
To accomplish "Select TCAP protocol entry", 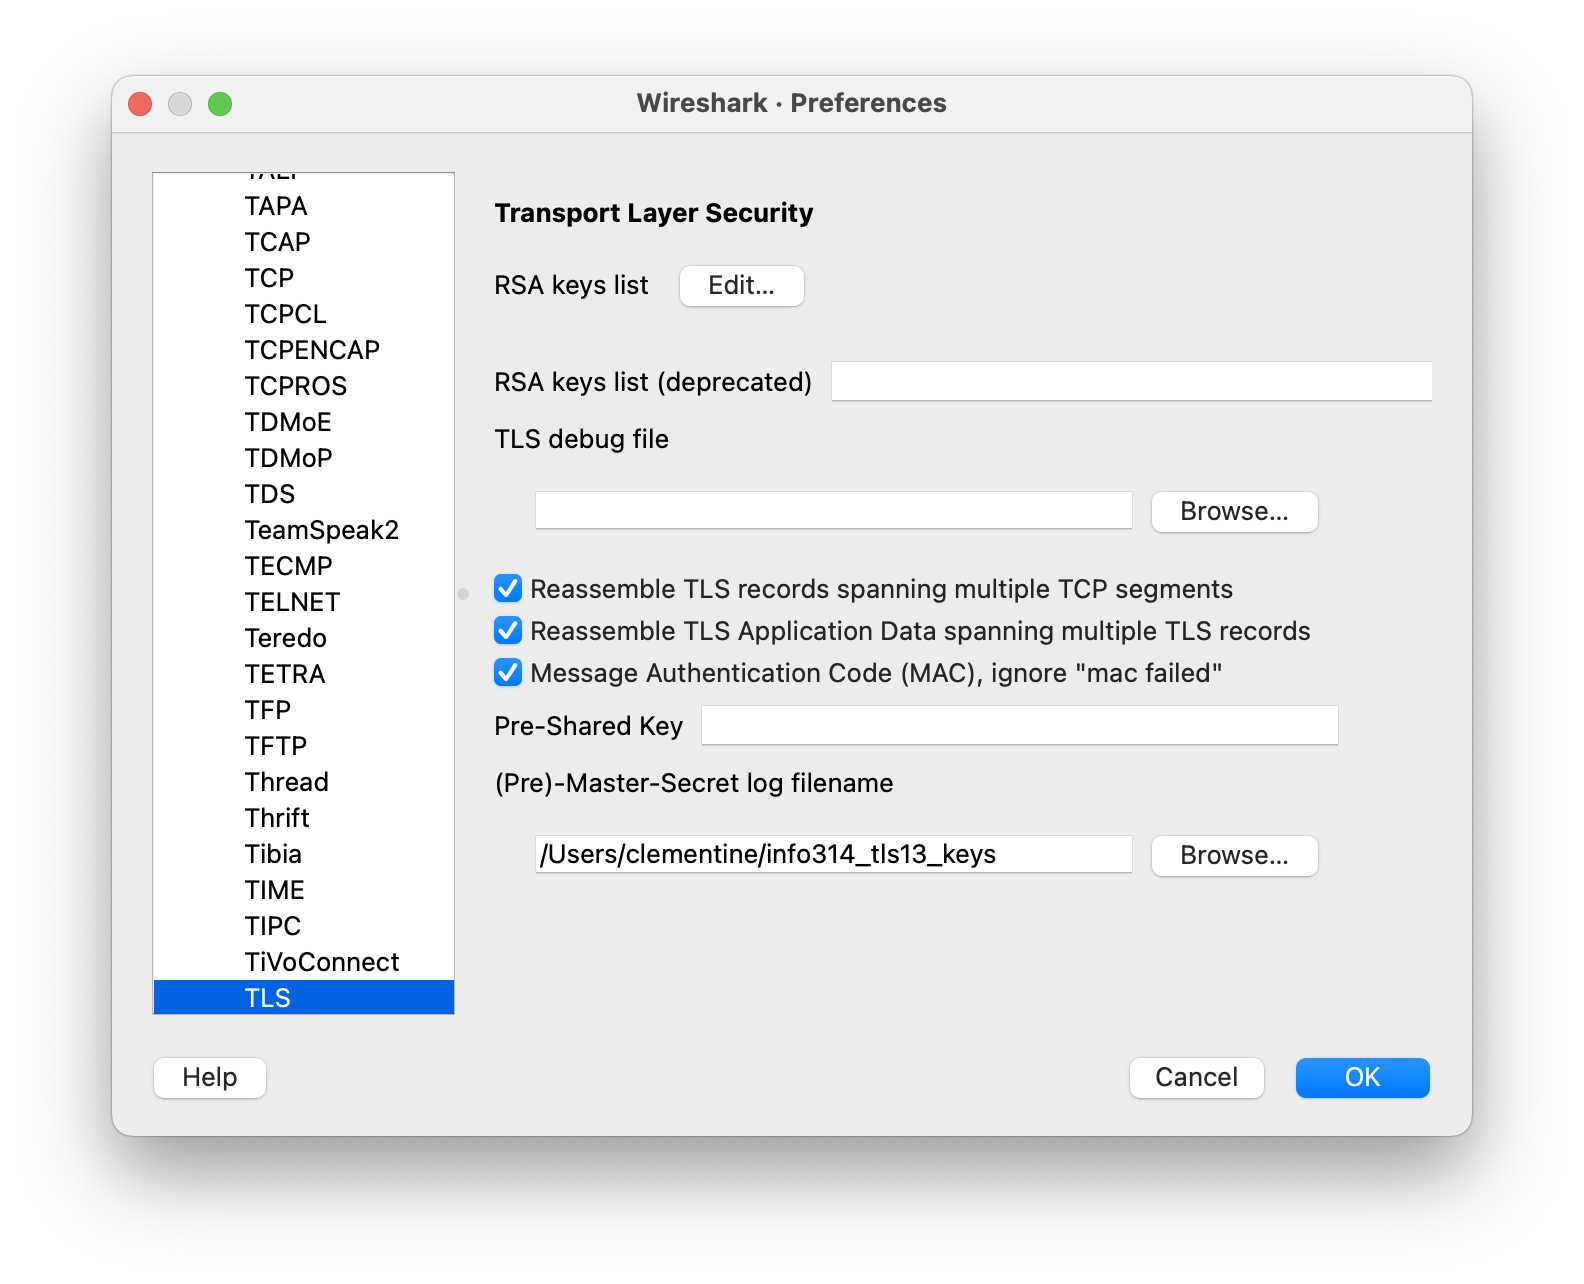I will 304,242.
